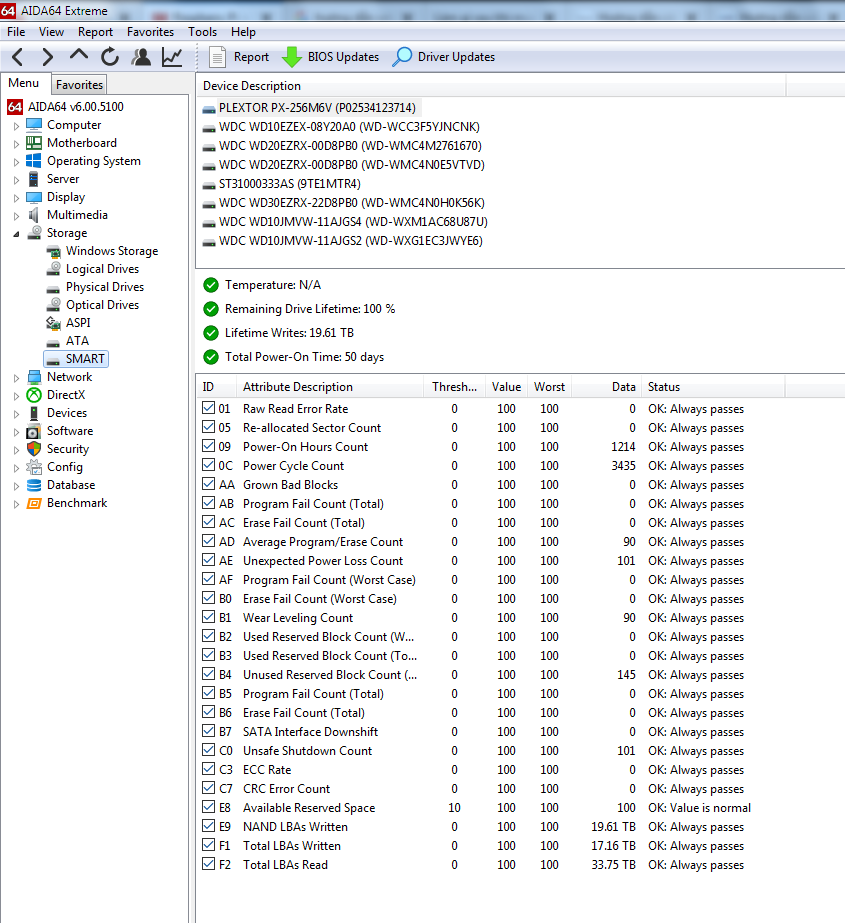The image size is (845, 923).
Task: Sort by Thresh... column header
Action: coord(455,387)
